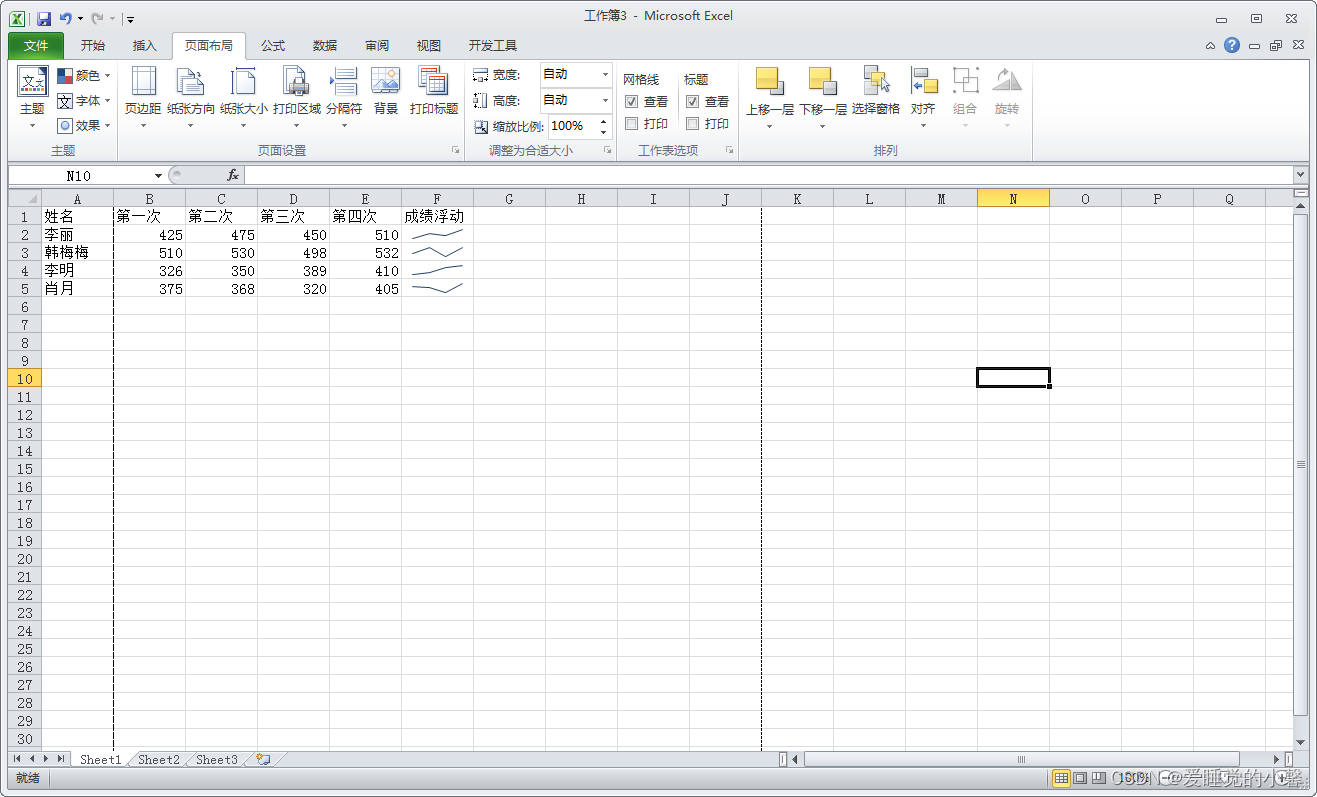Decrease 缩放比例 scale with down spinner
Screen dimensions: 1317x797
(x=604, y=132)
